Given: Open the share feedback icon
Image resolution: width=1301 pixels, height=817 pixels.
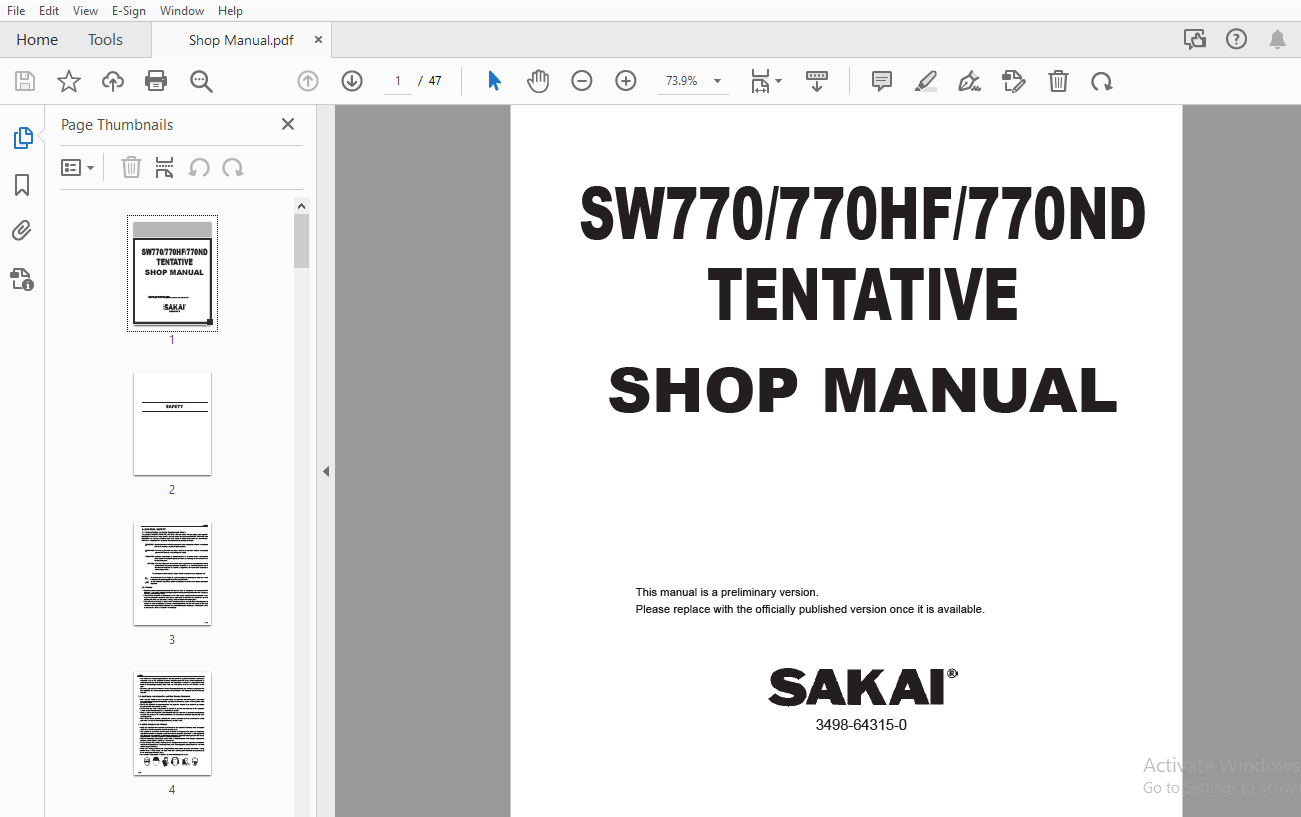Looking at the screenshot, I should (1195, 39).
